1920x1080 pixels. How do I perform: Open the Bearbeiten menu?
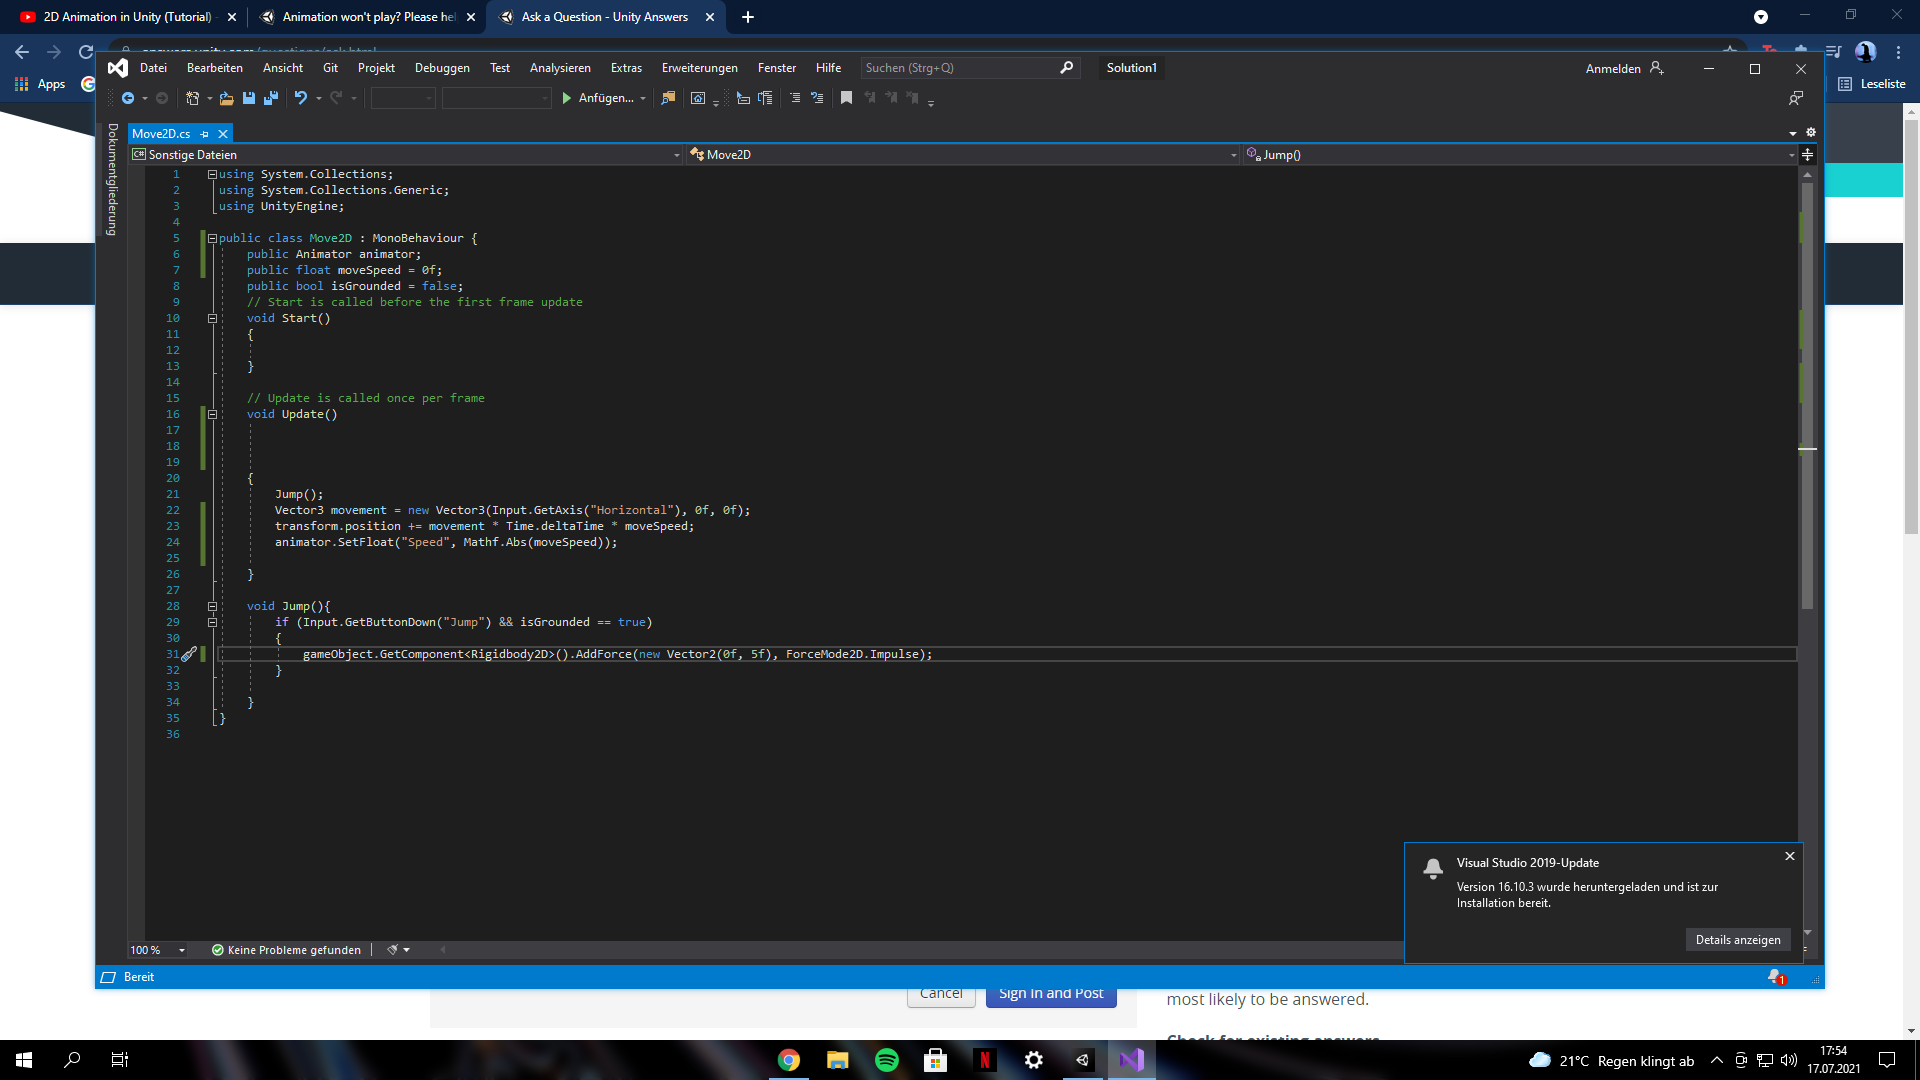coord(215,68)
